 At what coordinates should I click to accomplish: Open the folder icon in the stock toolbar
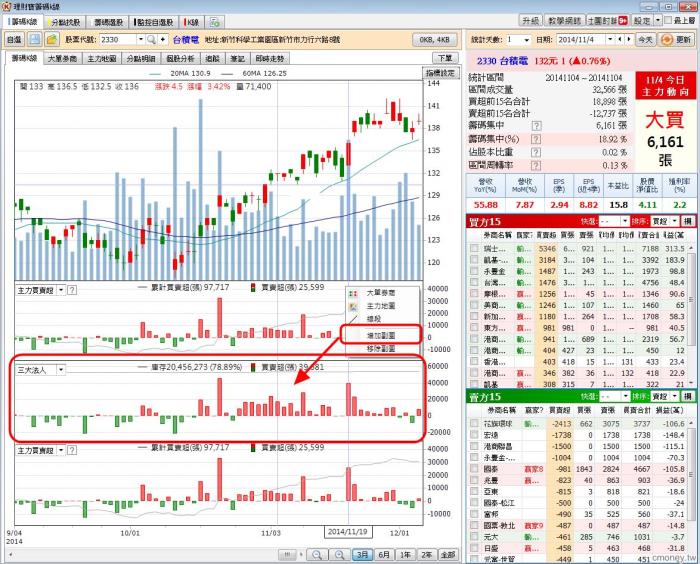51,40
